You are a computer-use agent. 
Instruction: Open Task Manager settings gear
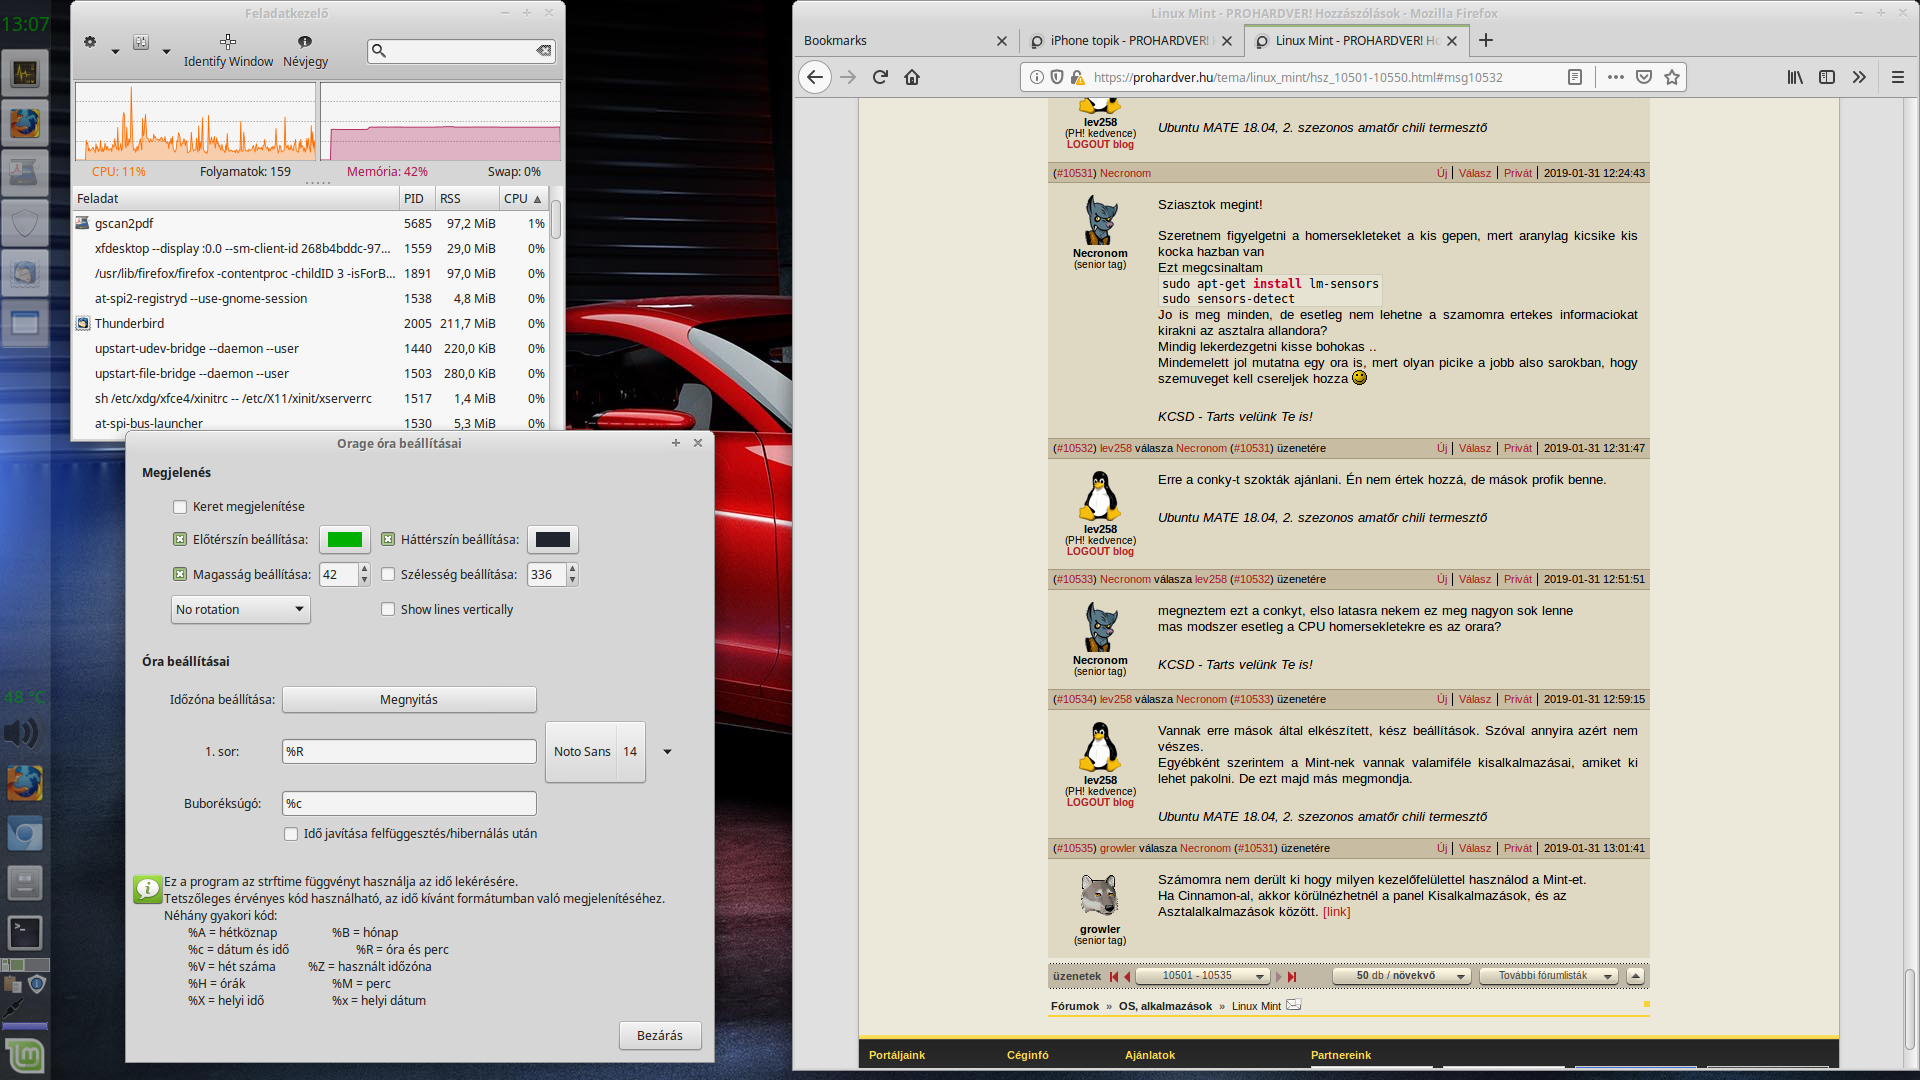coord(90,42)
